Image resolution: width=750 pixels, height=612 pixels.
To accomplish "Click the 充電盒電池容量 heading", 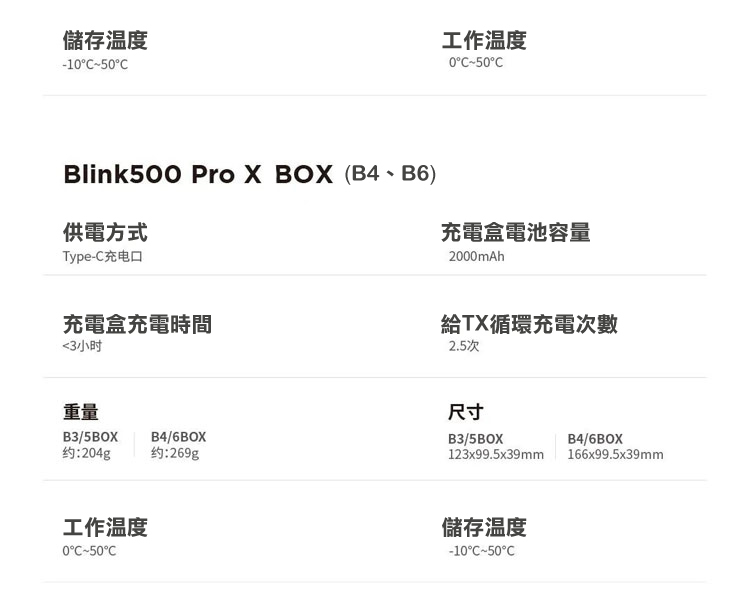I will point(515,233).
